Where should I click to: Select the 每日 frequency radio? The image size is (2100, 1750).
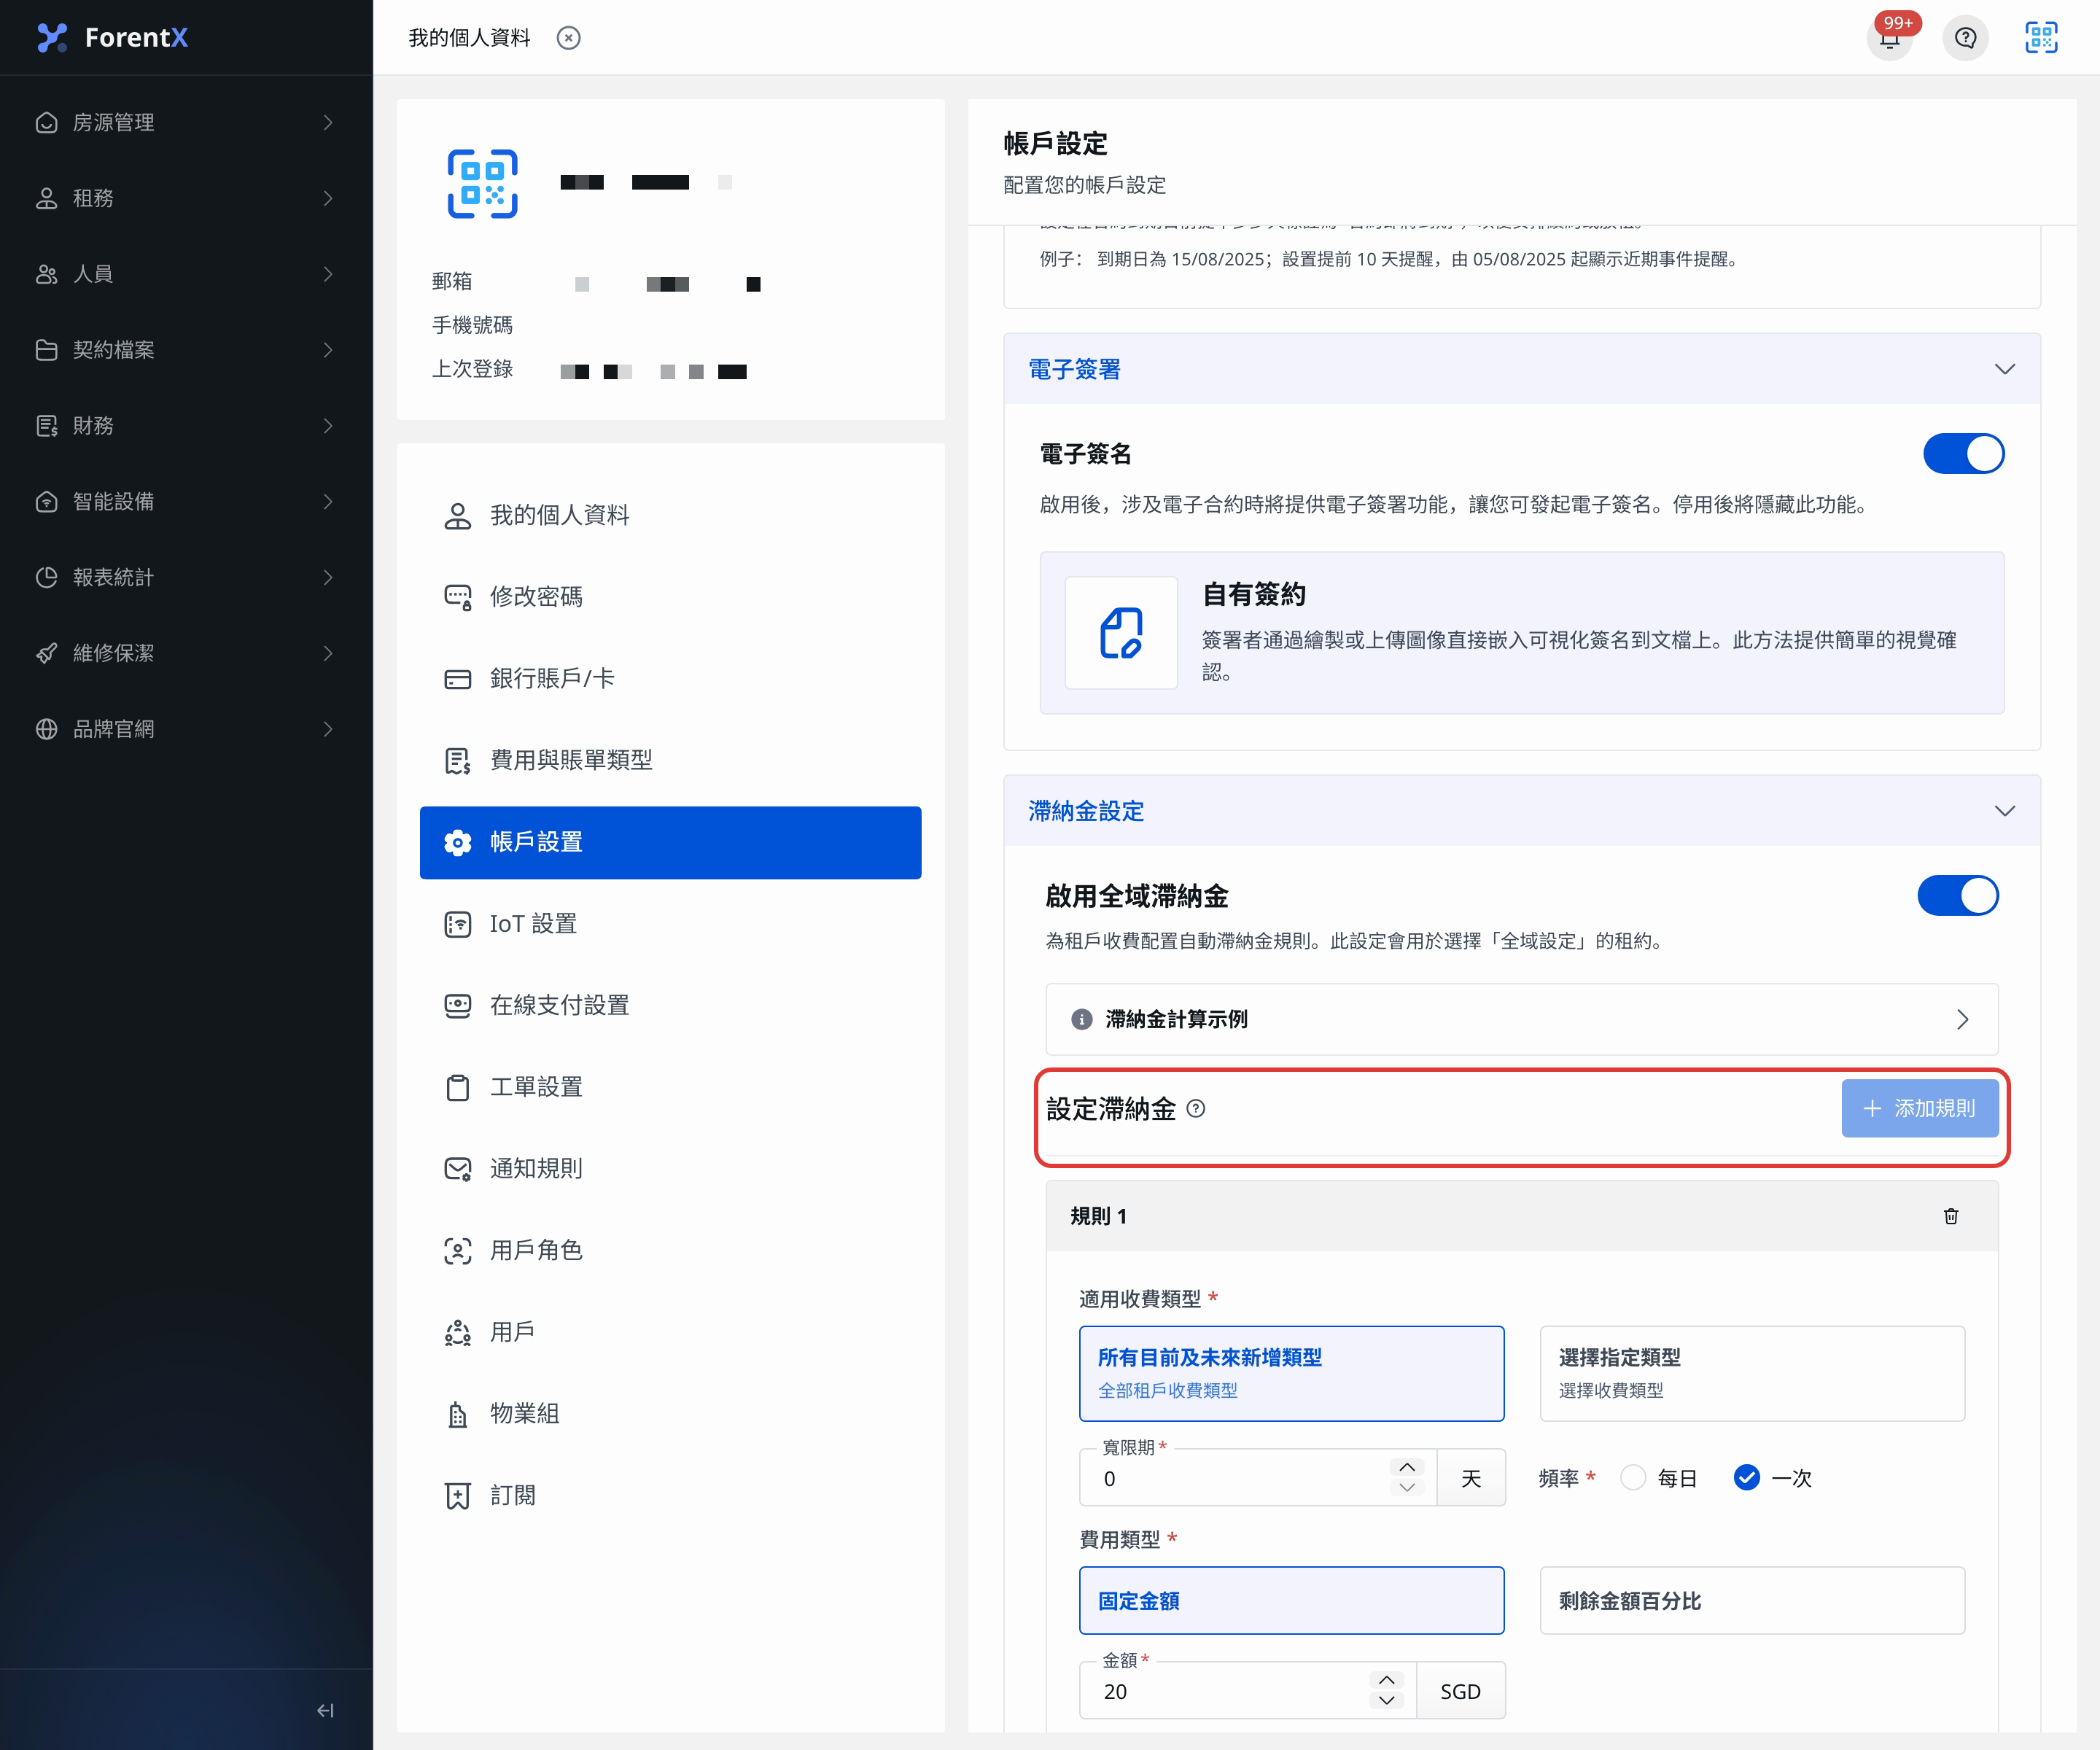[1633, 1477]
